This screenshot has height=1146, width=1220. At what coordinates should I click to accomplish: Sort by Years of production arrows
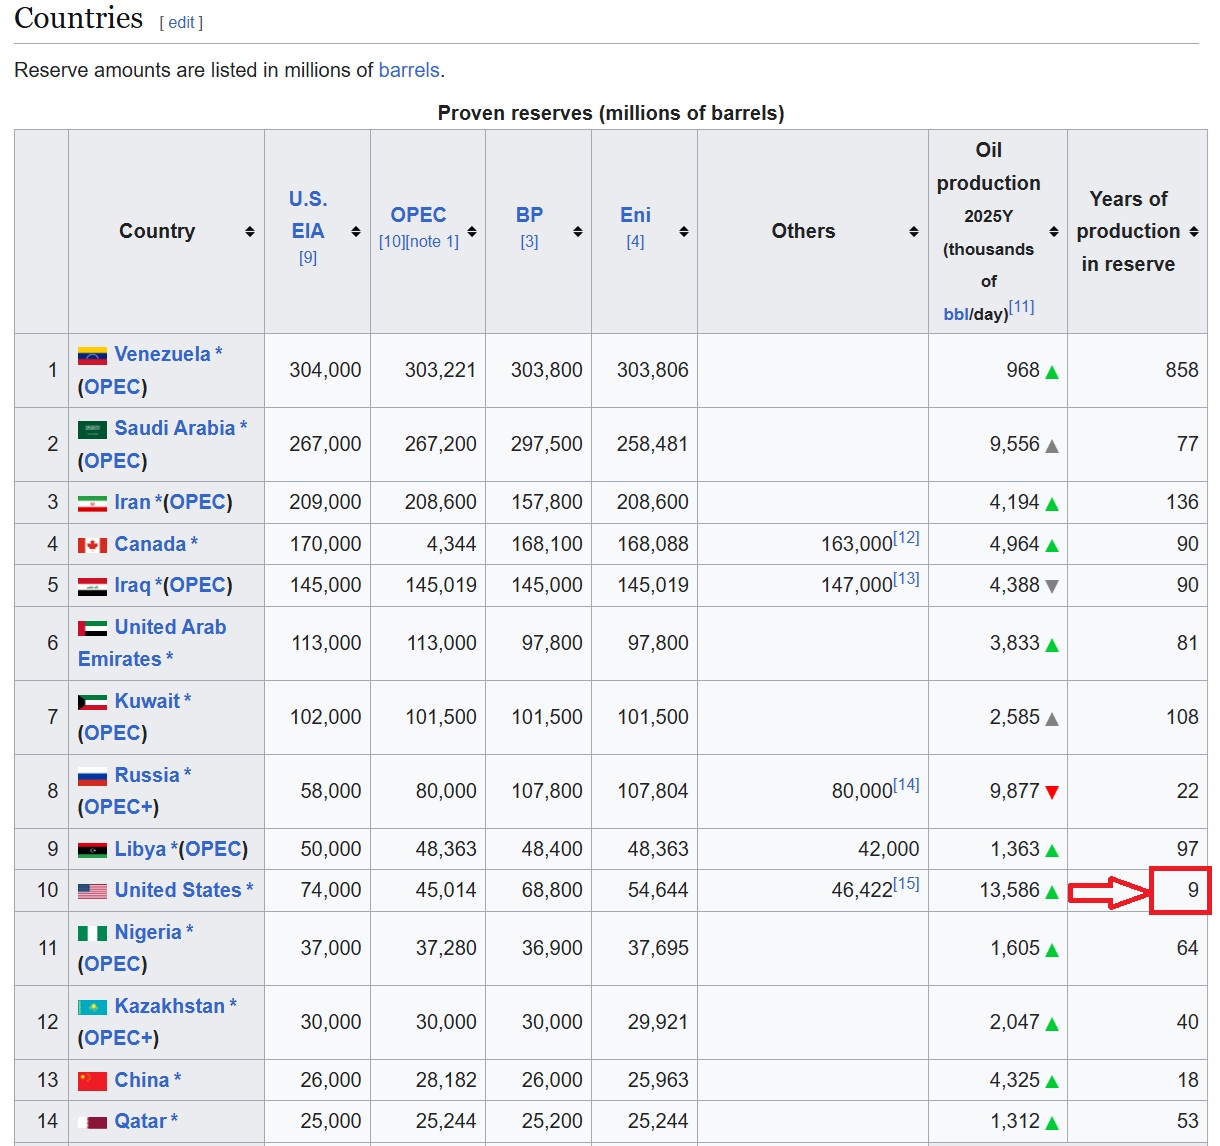coord(1193,231)
